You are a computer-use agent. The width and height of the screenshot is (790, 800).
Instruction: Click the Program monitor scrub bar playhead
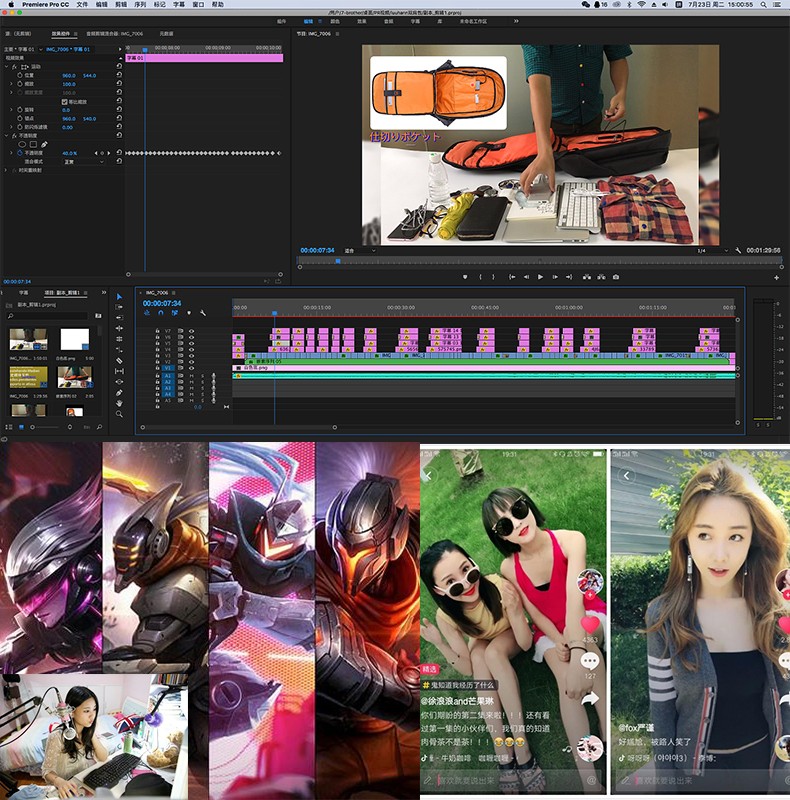click(x=338, y=261)
